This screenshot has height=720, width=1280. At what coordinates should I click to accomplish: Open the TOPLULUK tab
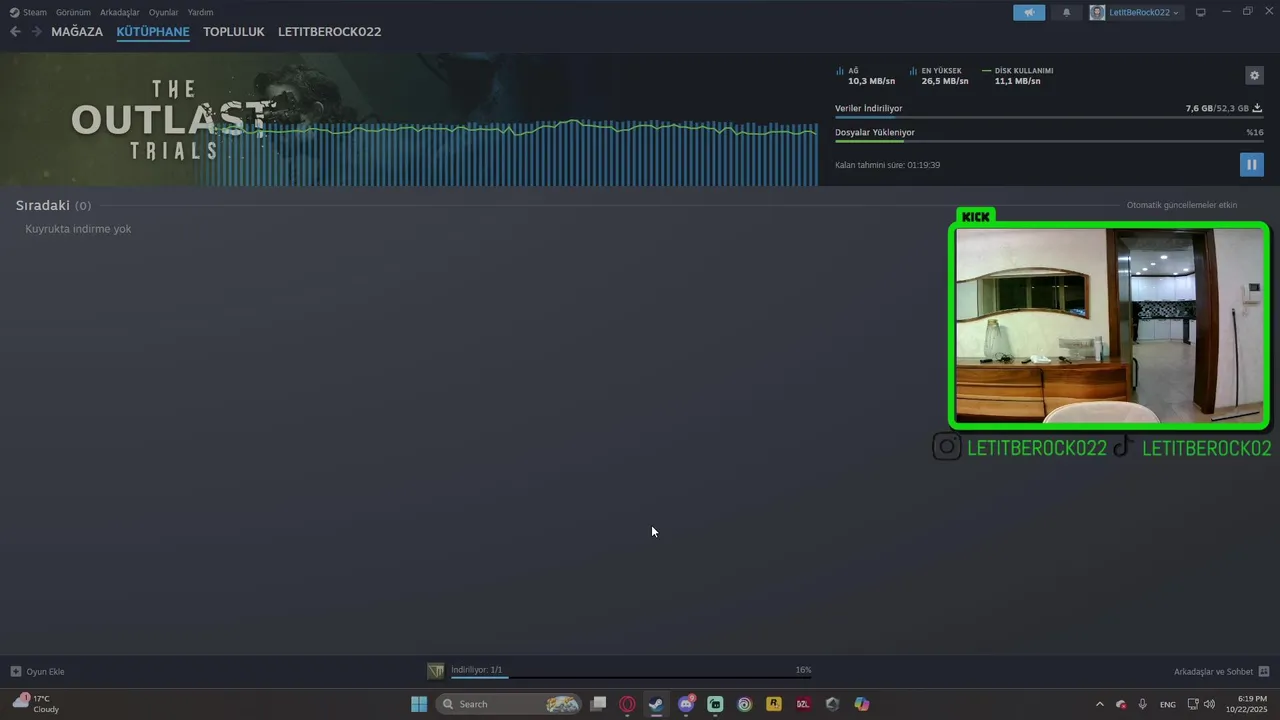click(234, 32)
